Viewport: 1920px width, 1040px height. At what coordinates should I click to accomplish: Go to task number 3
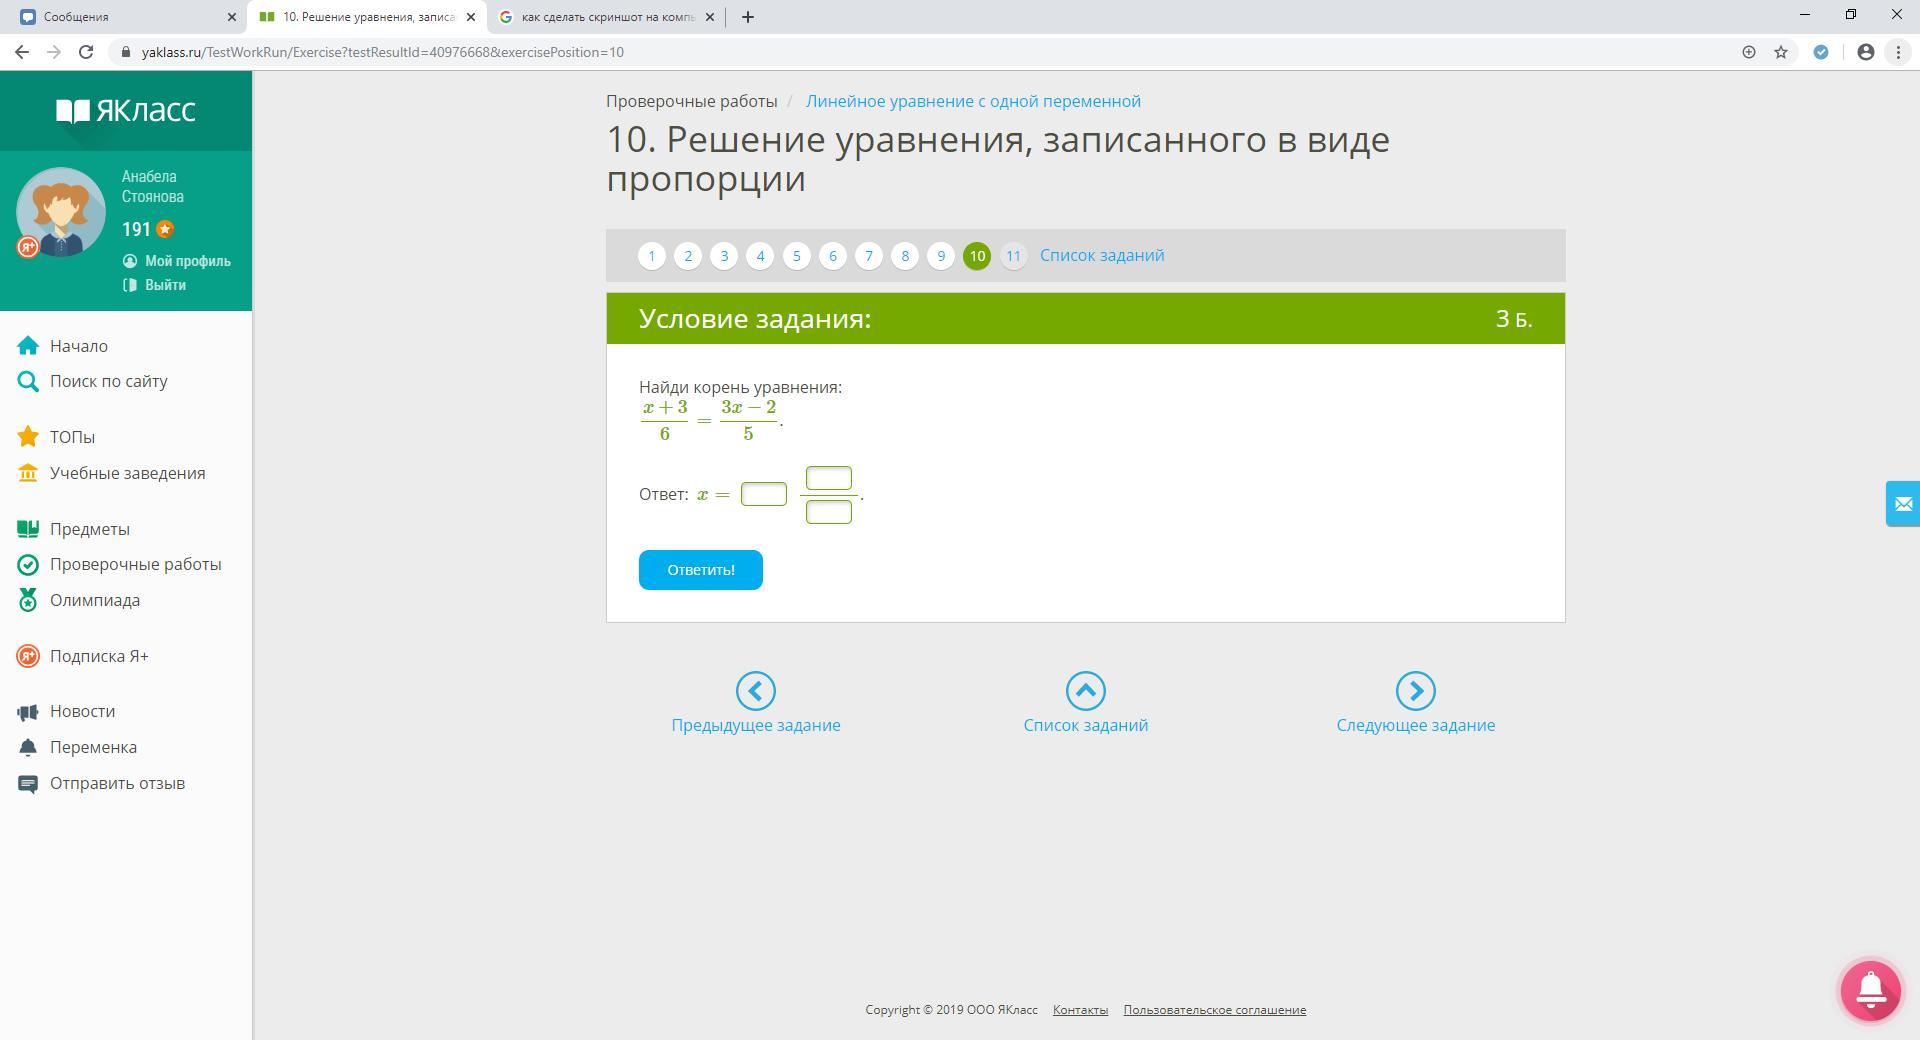pos(724,256)
